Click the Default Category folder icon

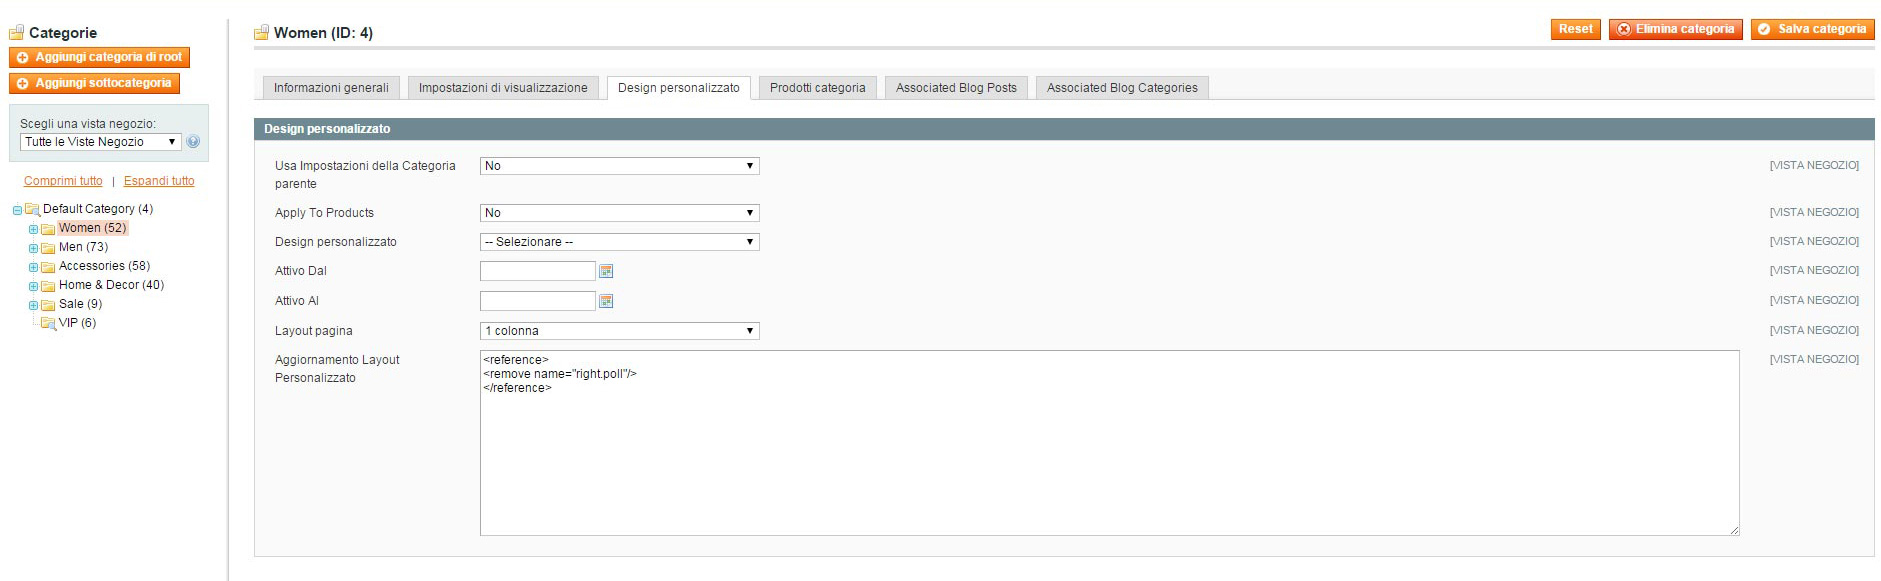32,209
